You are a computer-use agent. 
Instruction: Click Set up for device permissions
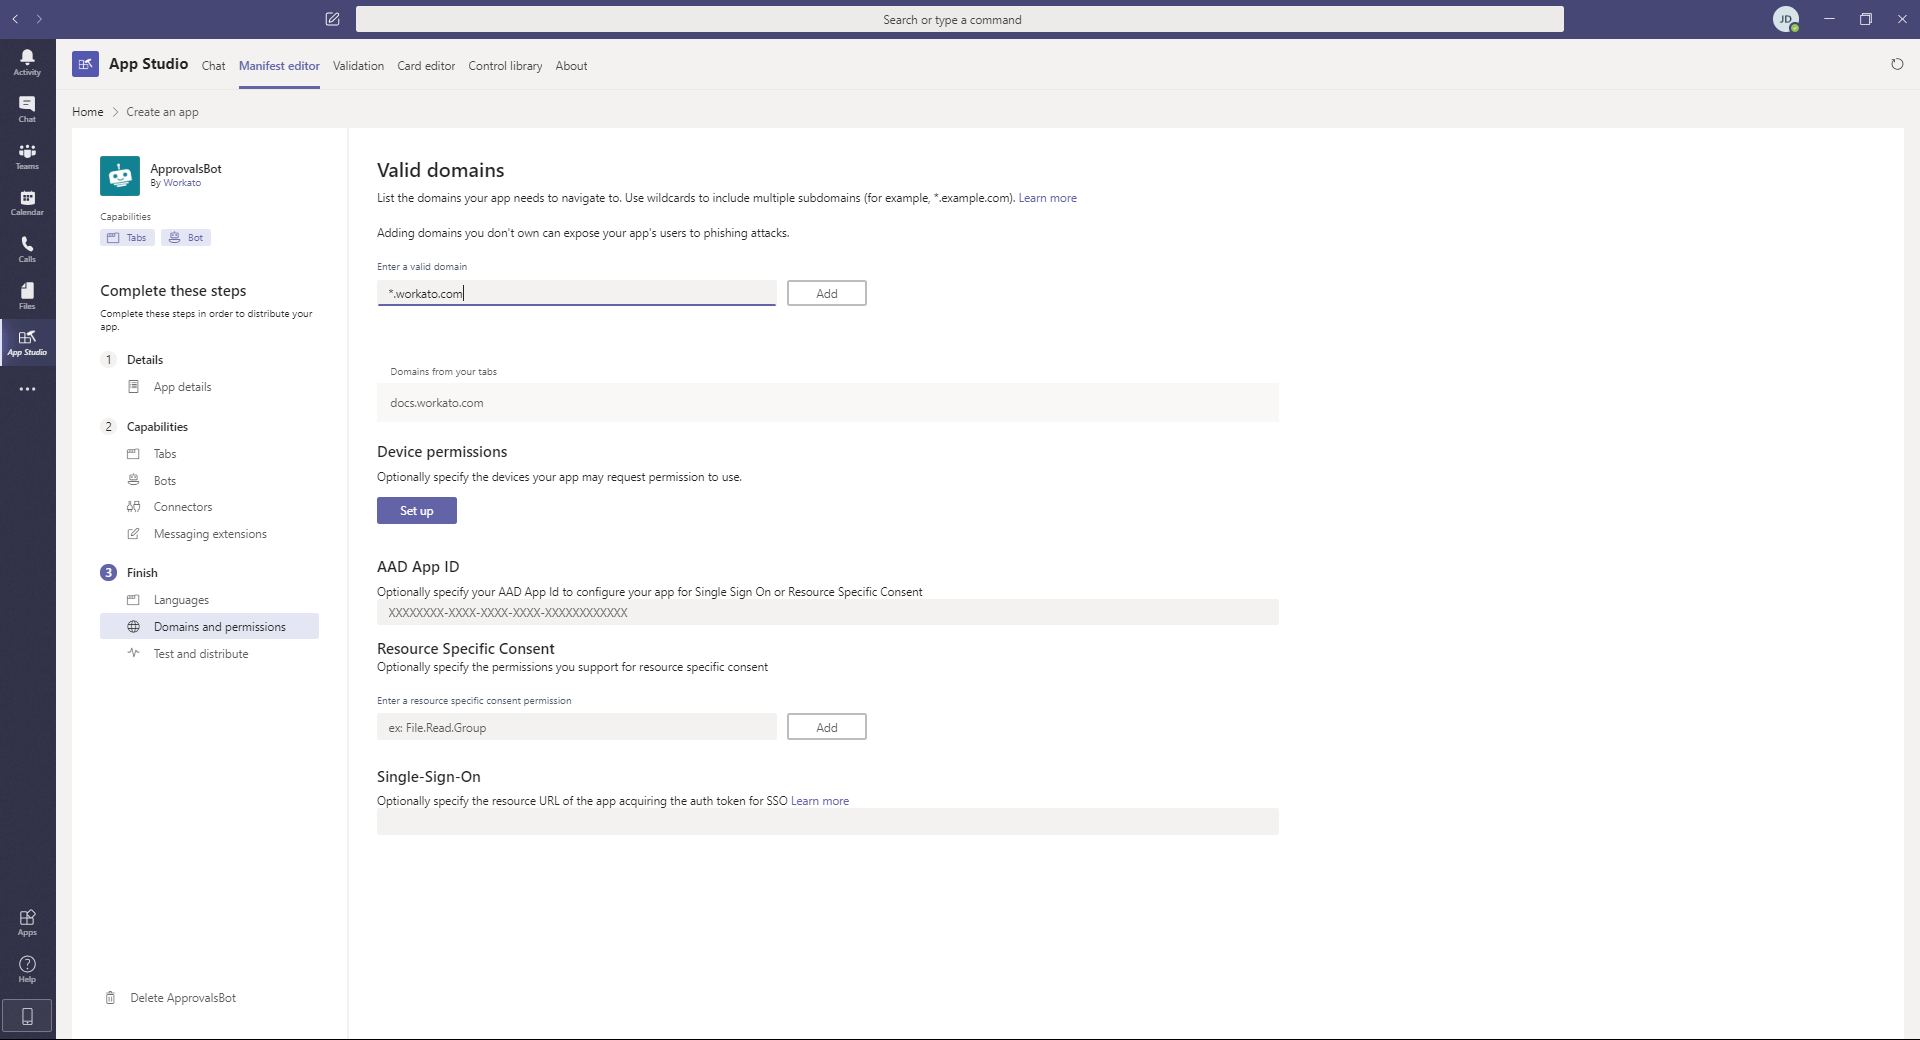click(x=416, y=511)
